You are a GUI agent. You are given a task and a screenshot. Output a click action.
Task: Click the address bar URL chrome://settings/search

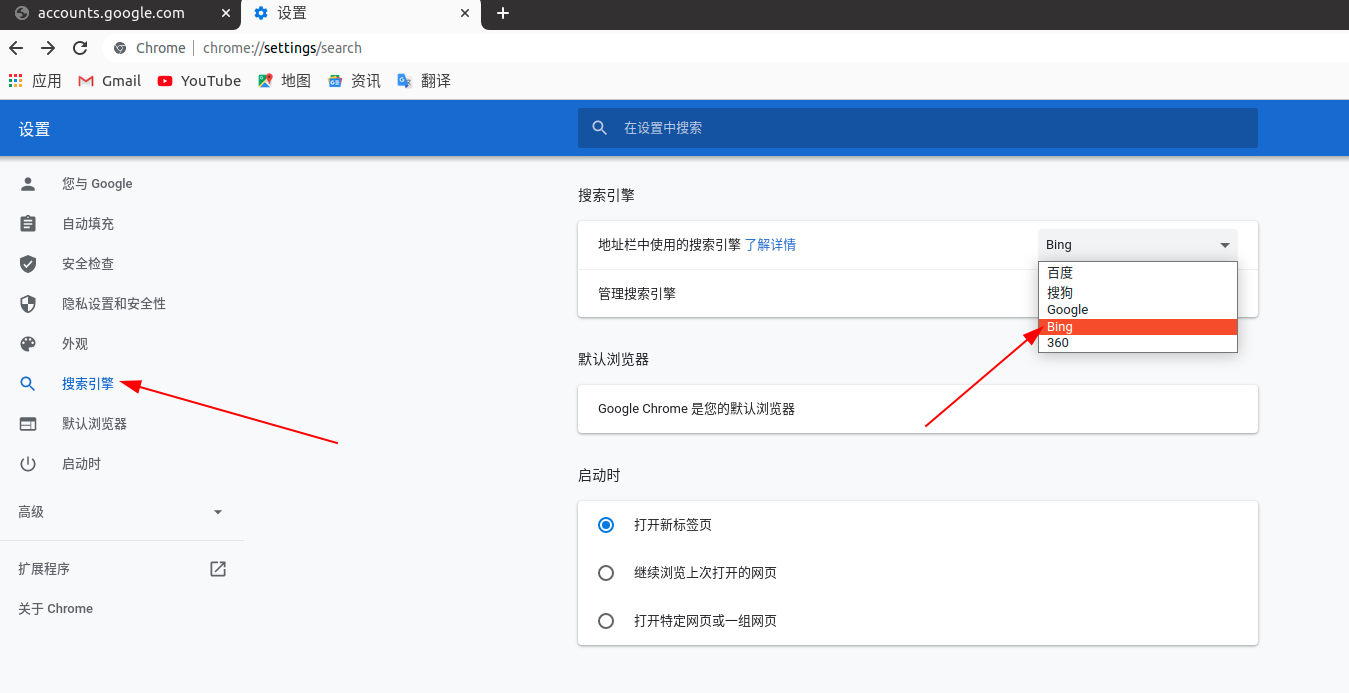[282, 48]
